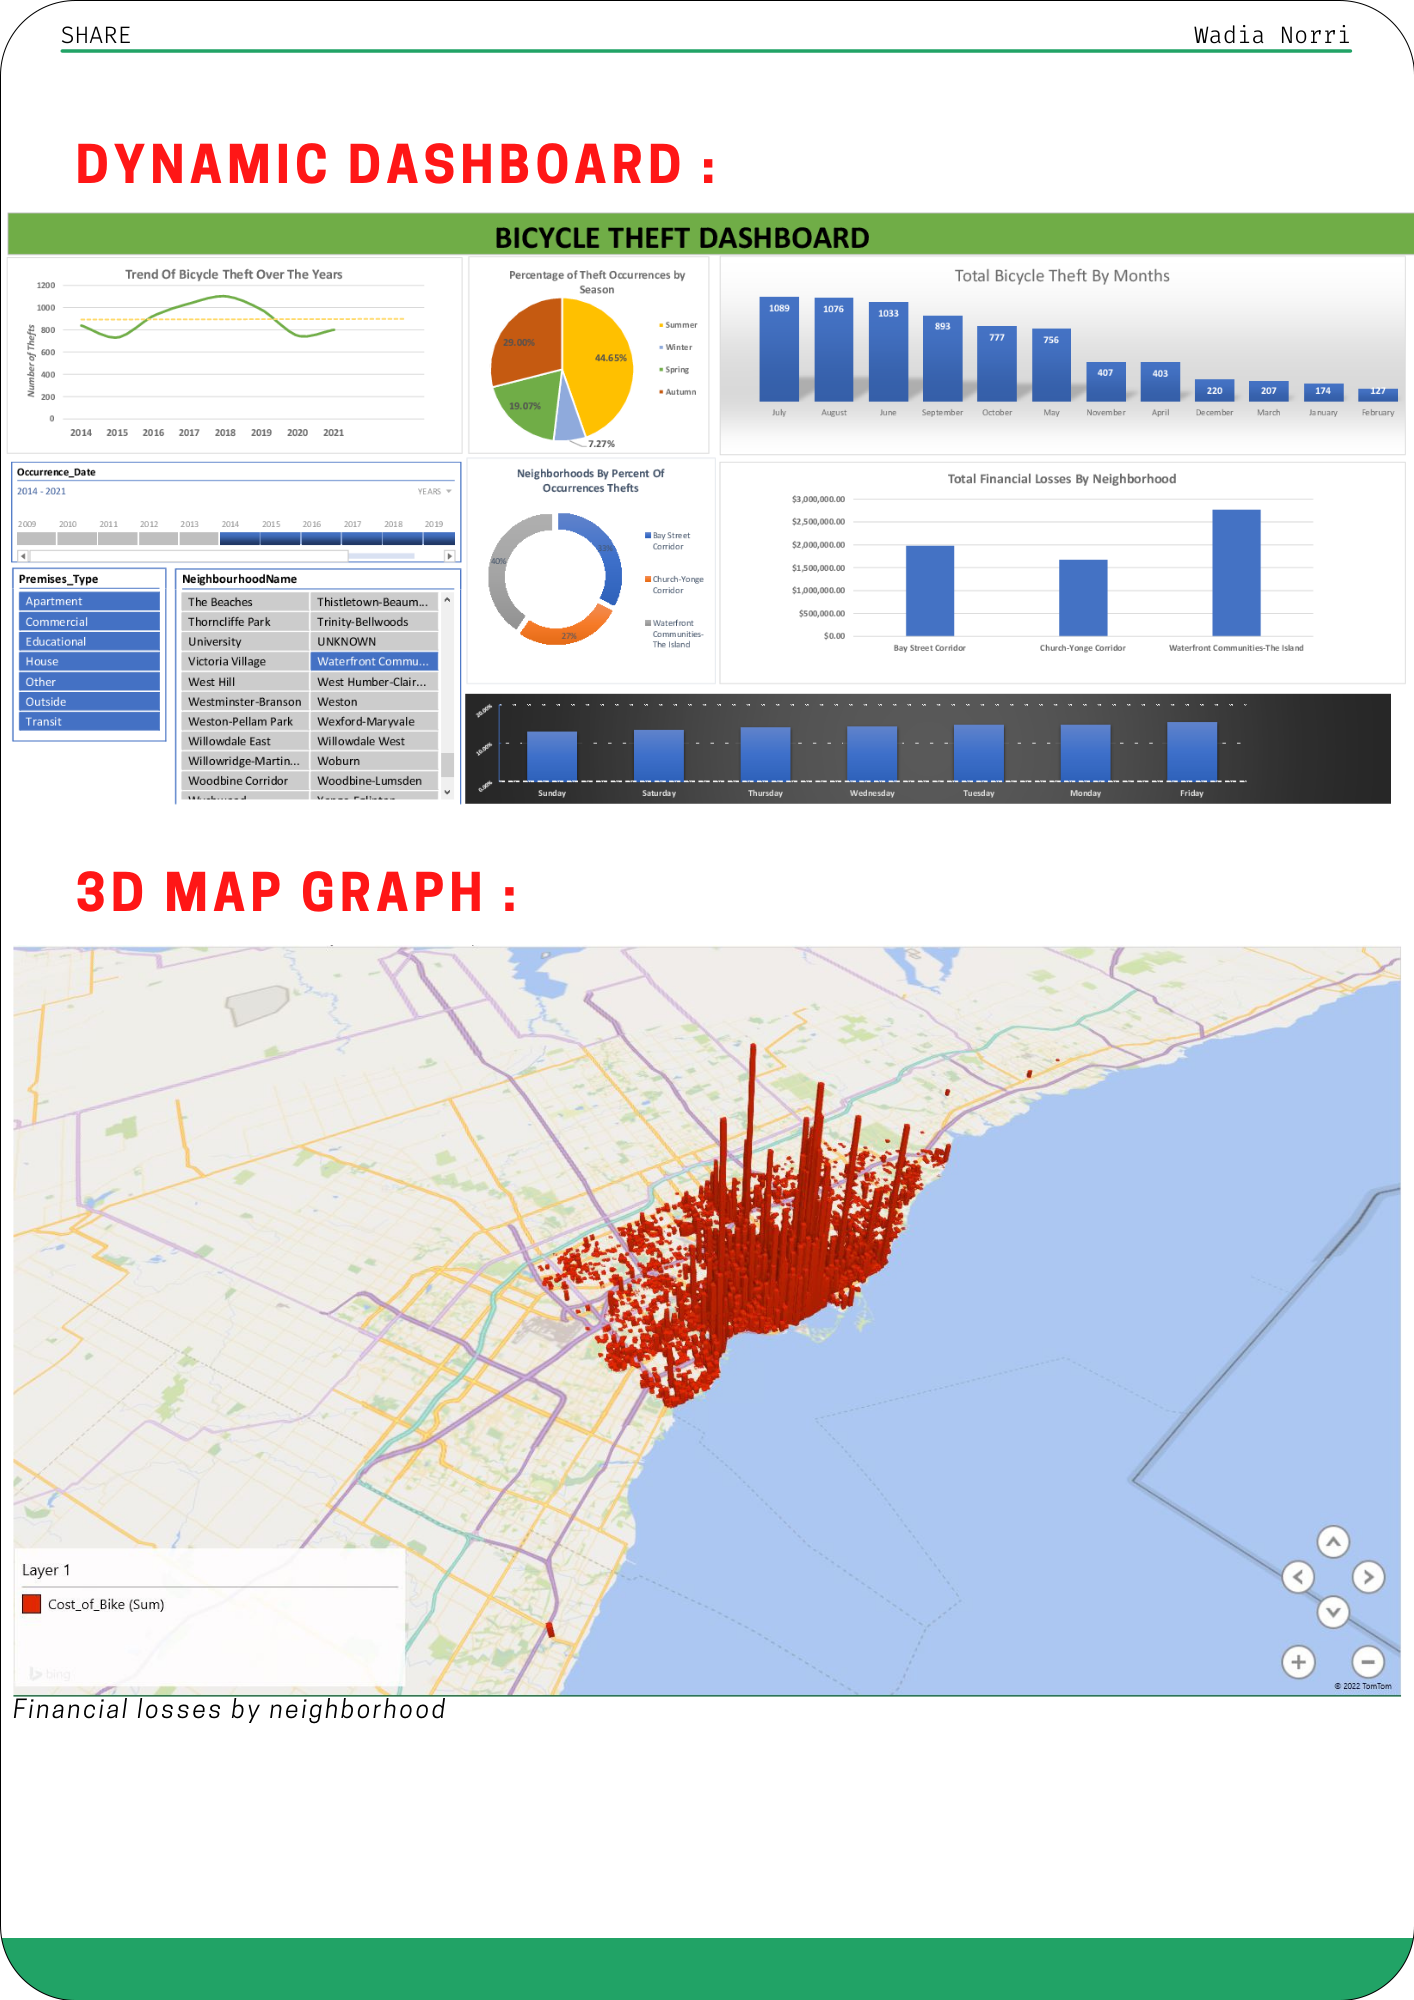The image size is (1414, 2000).
Task: Toggle the Transit premises filter
Action: [89, 721]
